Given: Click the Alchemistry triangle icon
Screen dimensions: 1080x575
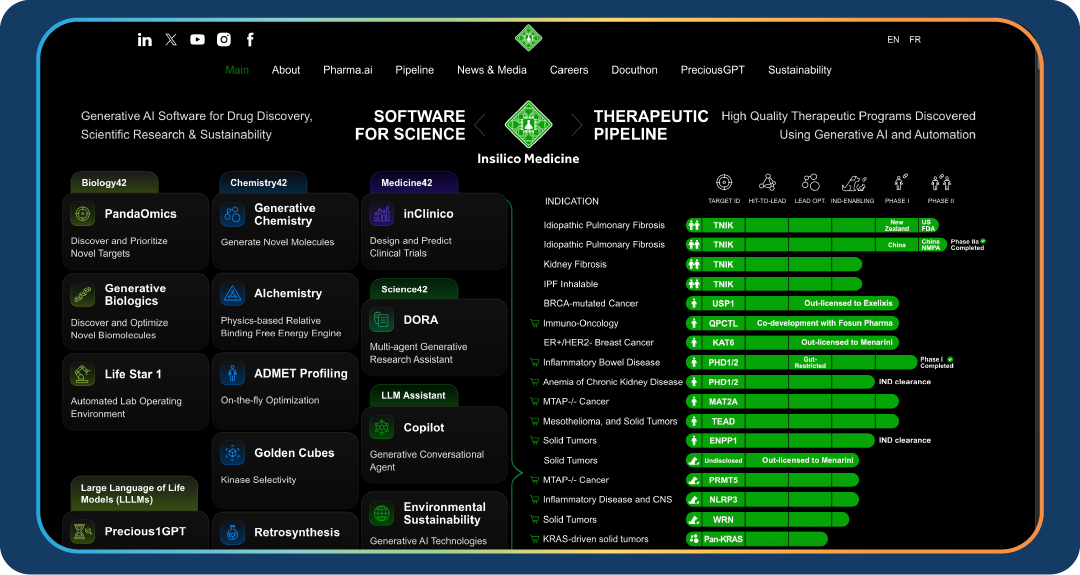Looking at the screenshot, I should point(233,294).
